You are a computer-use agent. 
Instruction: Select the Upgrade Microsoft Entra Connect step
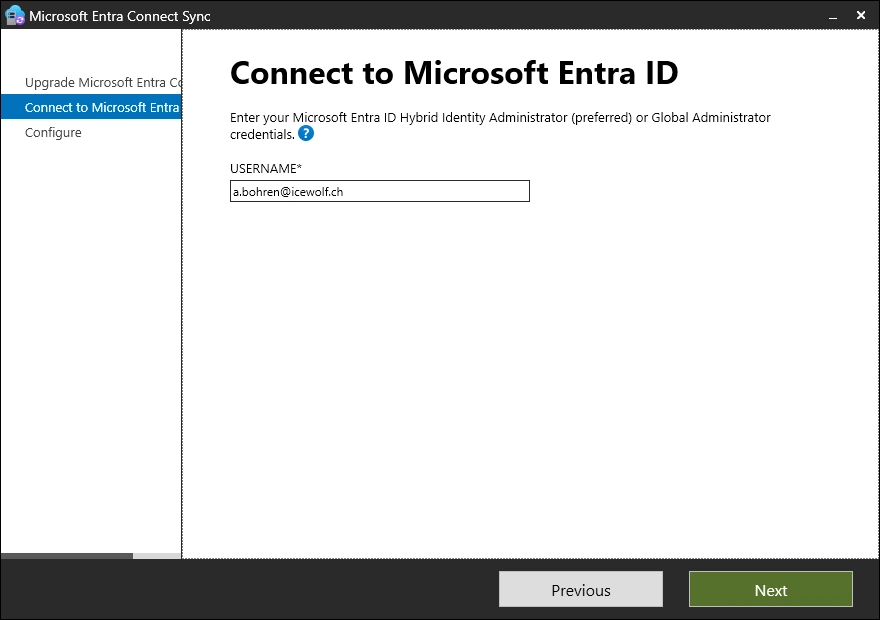click(102, 82)
